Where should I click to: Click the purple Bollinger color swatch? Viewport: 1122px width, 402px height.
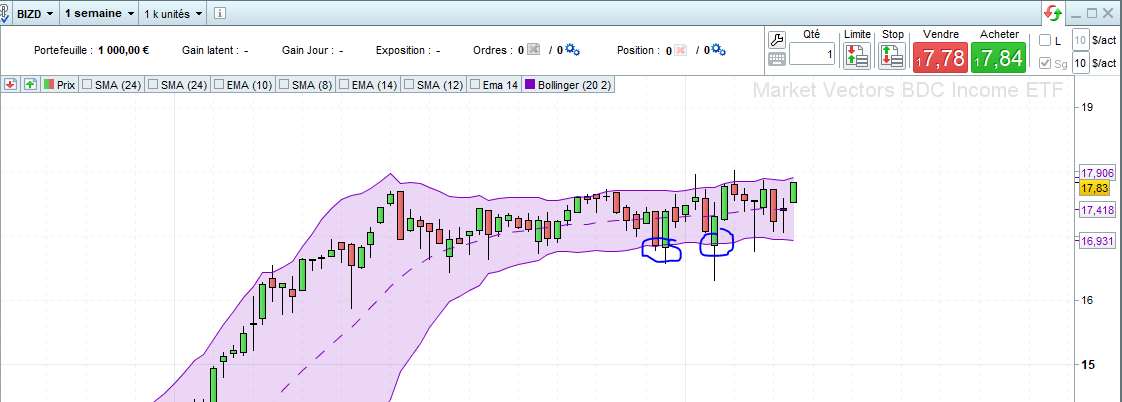(530, 84)
